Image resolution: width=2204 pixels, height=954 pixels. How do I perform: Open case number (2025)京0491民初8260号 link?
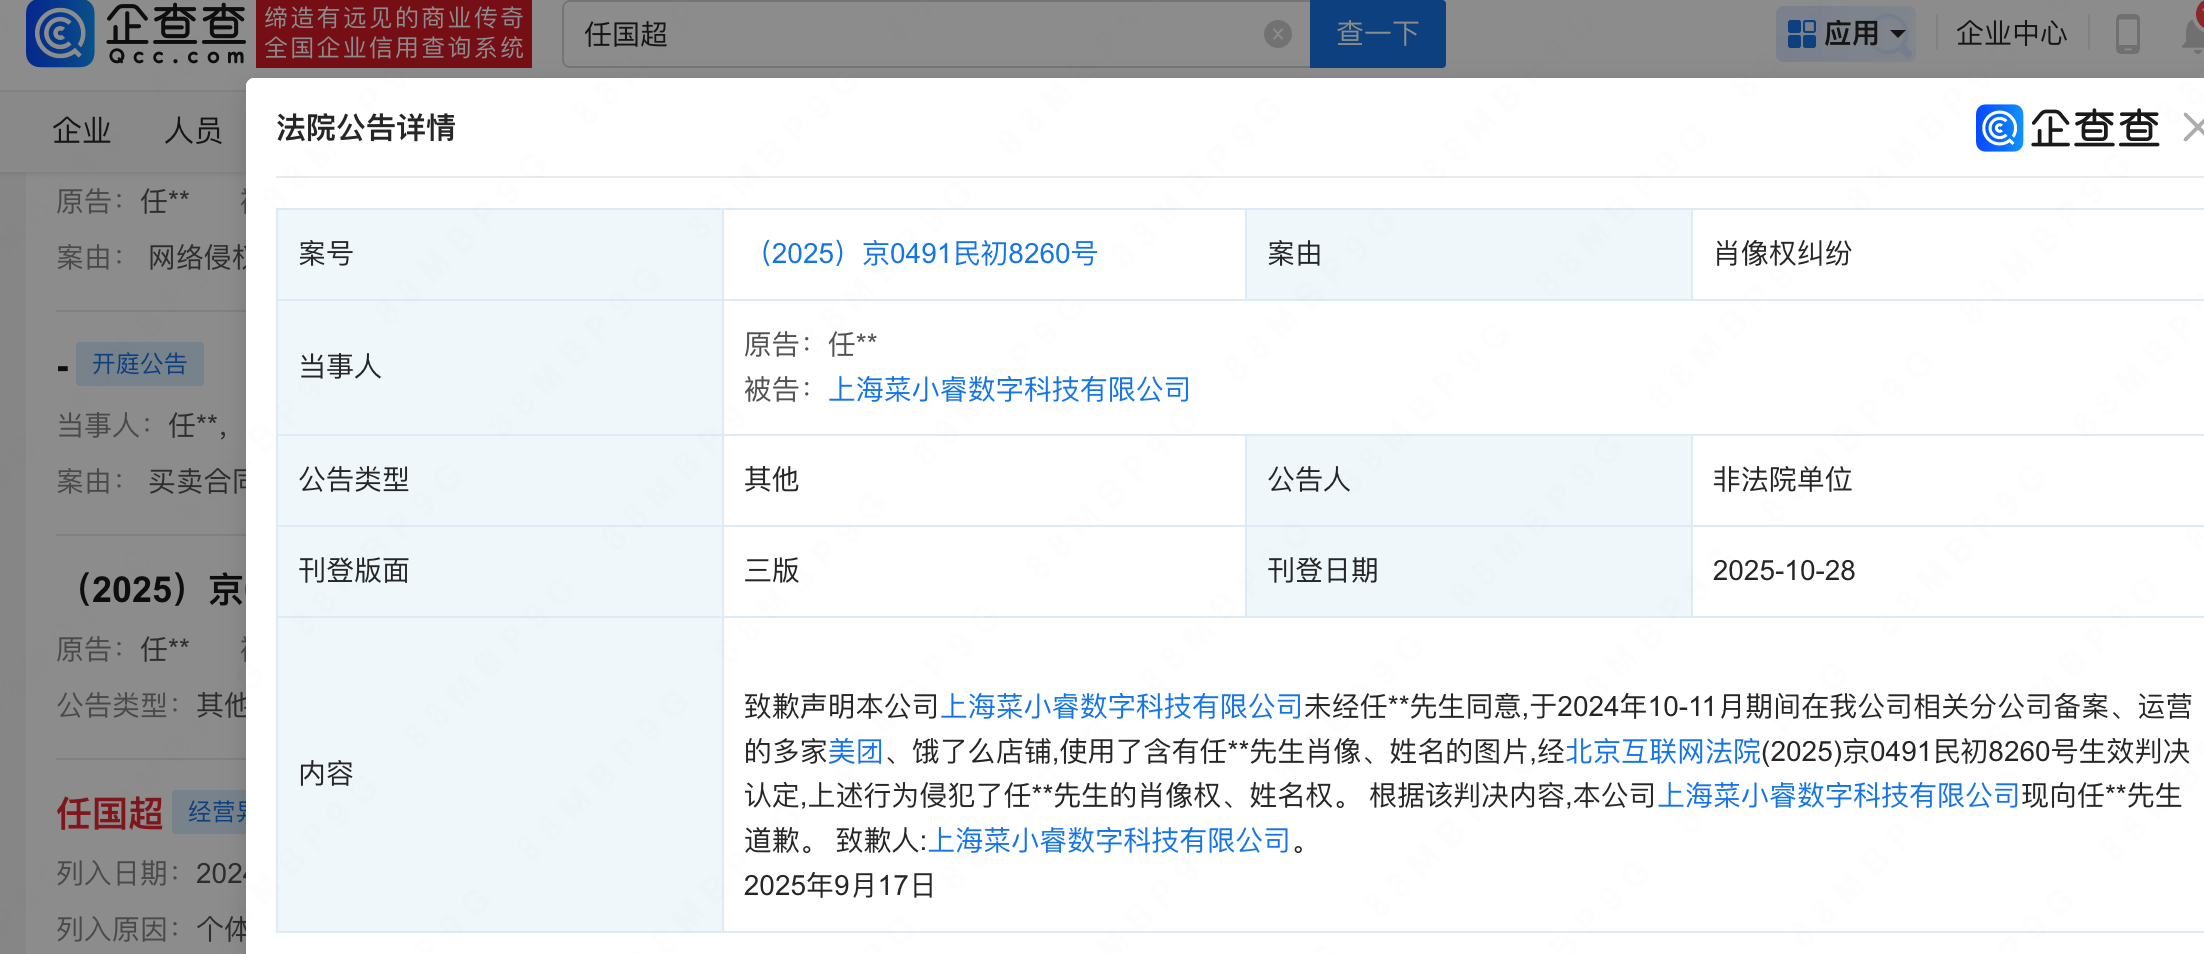(928, 254)
